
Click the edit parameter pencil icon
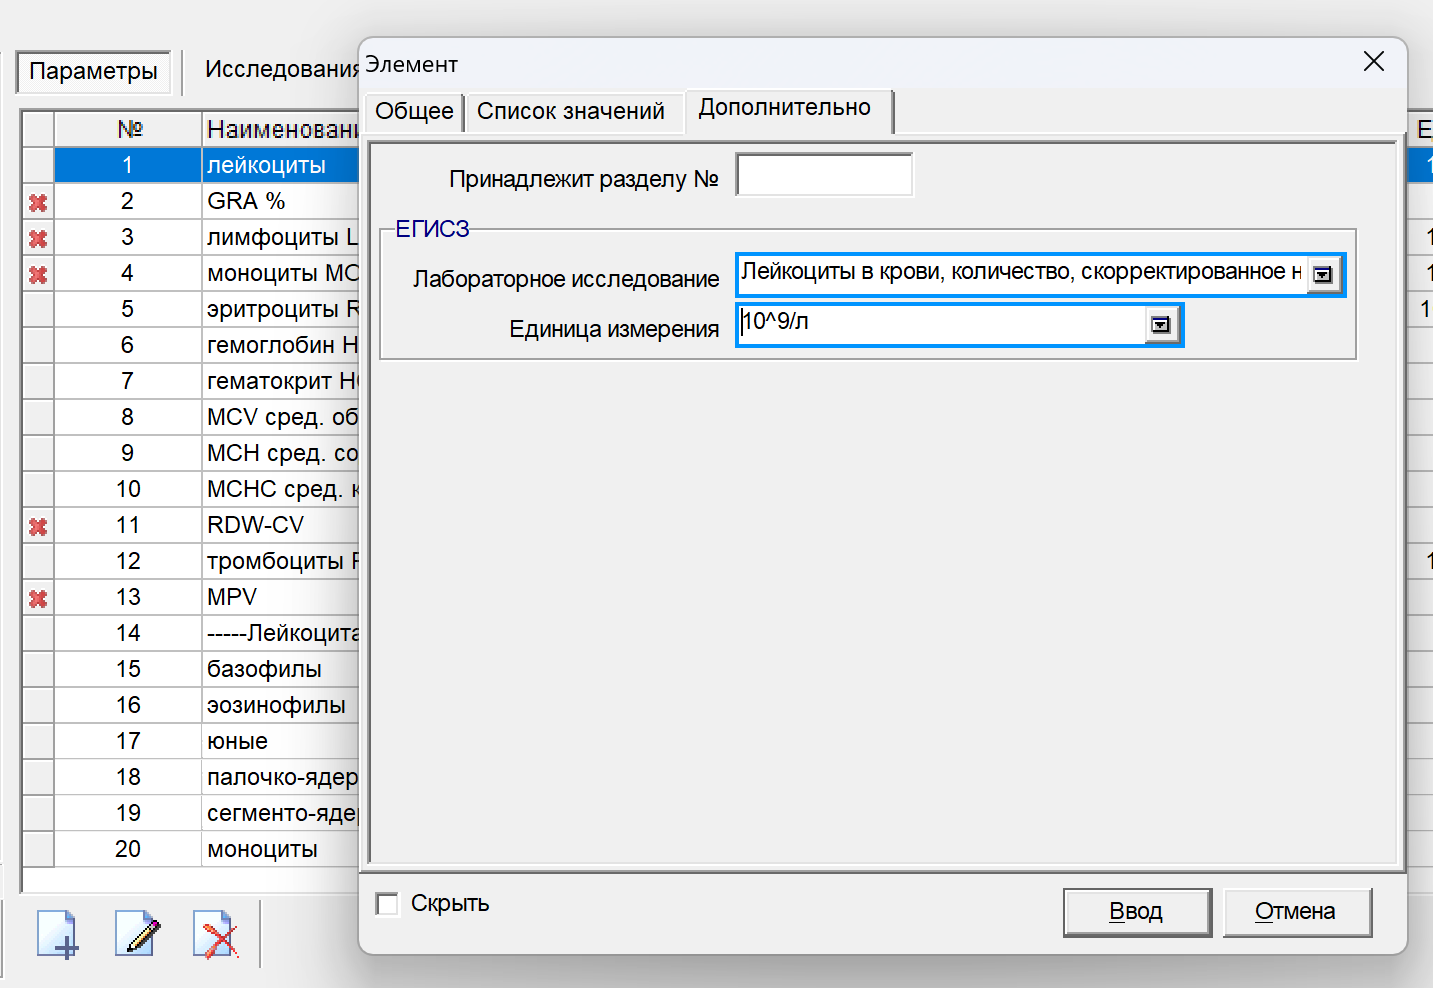tap(136, 934)
